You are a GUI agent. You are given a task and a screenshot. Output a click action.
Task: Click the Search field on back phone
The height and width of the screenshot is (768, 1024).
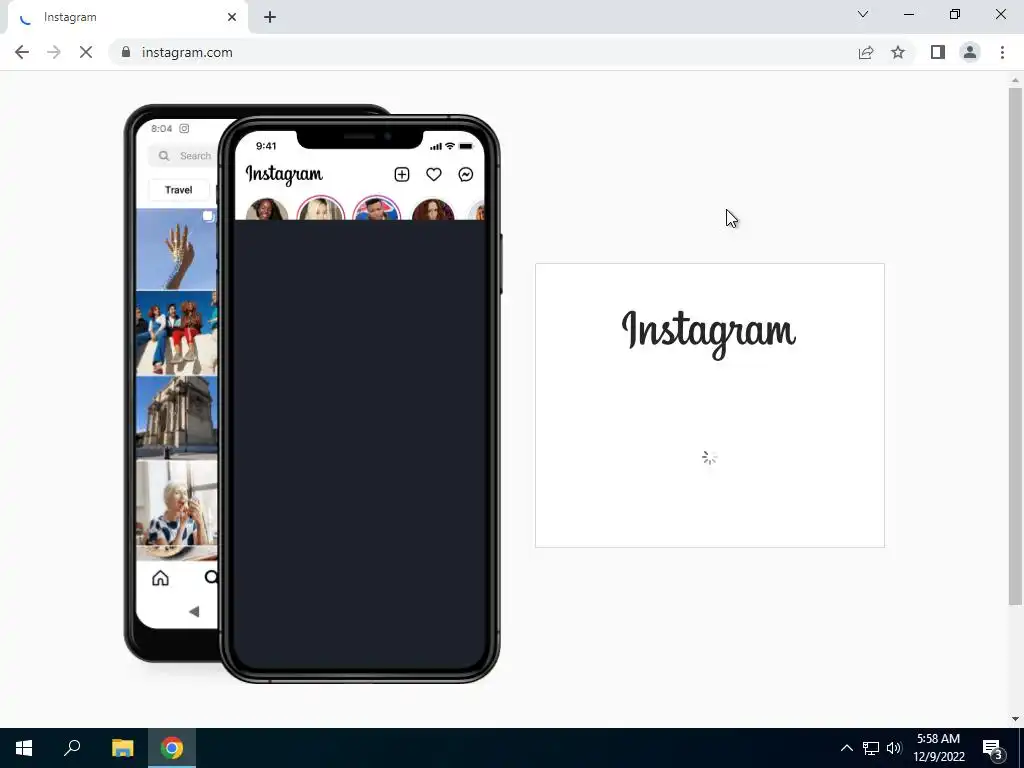183,156
